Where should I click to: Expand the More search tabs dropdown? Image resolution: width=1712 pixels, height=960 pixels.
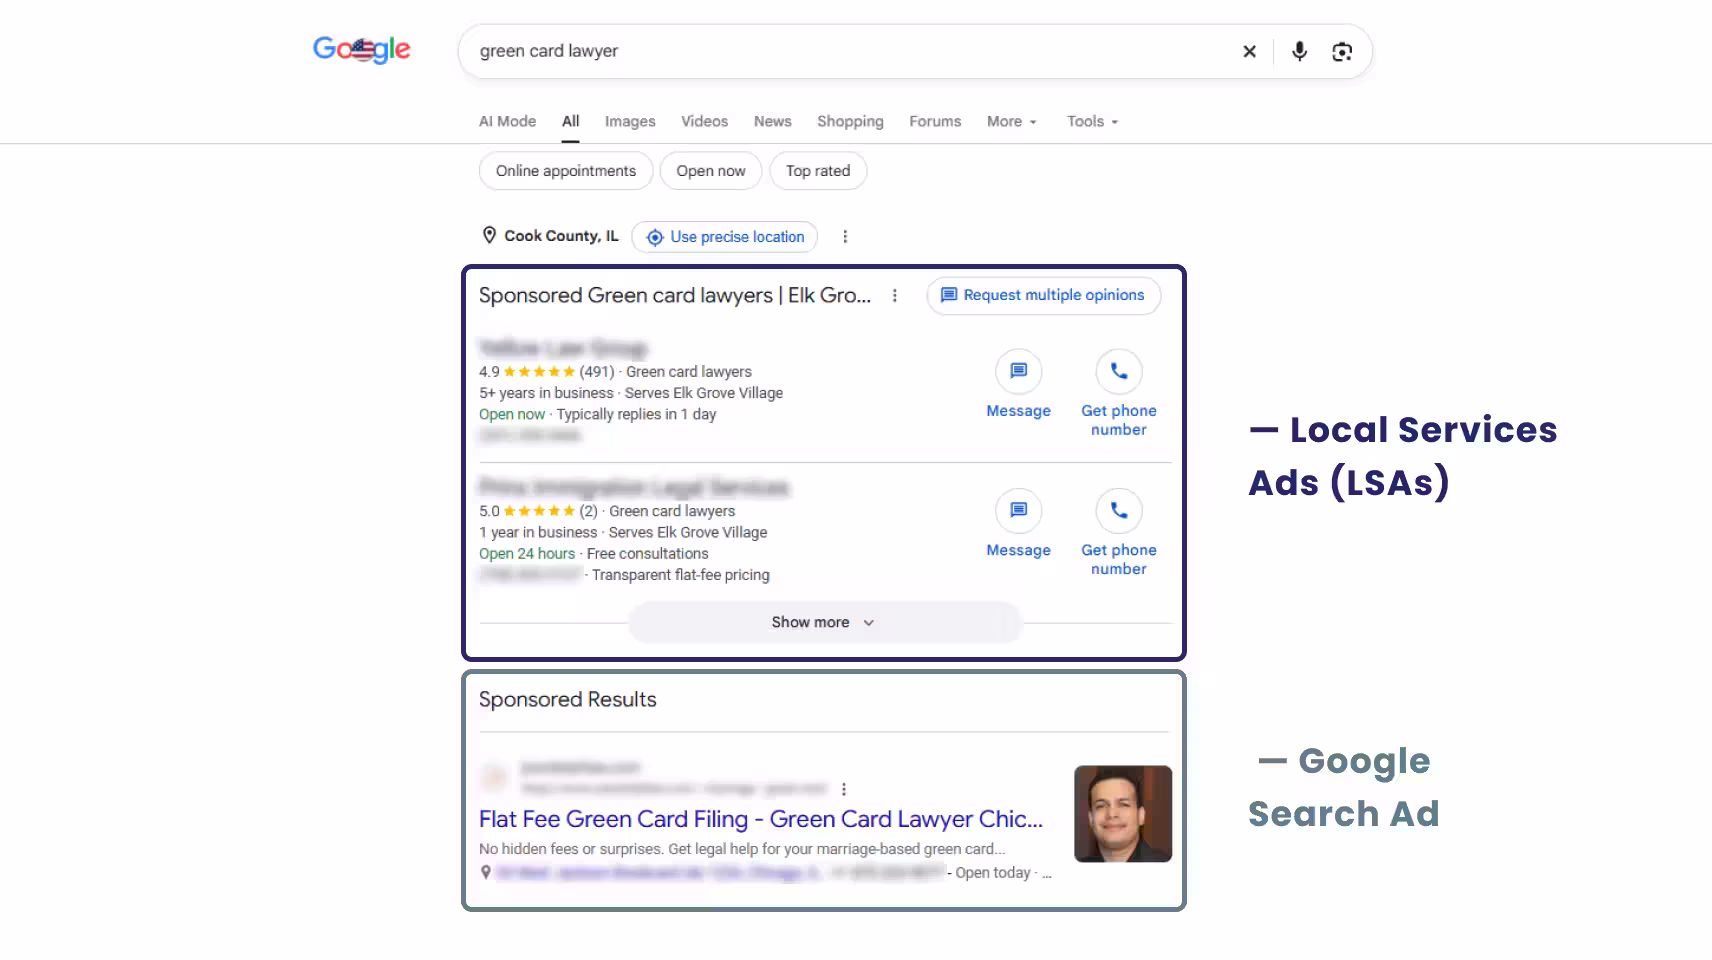pos(1011,121)
